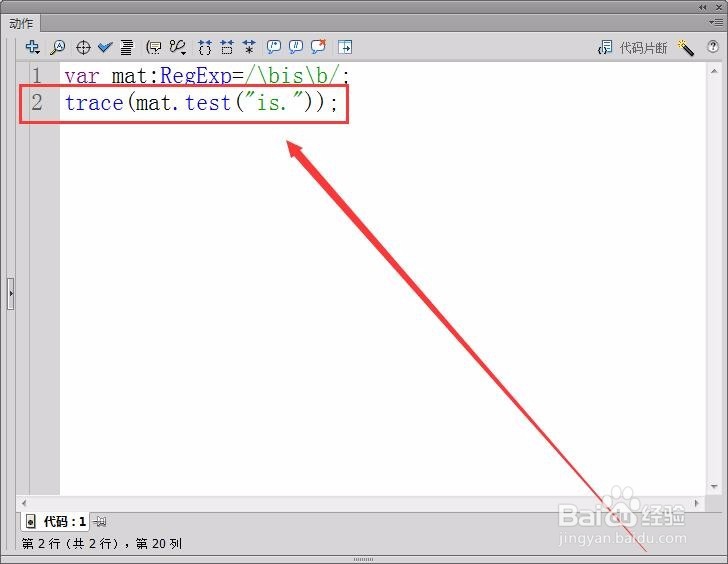Close the Actions panel
The width and height of the screenshot is (728, 564).
[x=719, y=7]
